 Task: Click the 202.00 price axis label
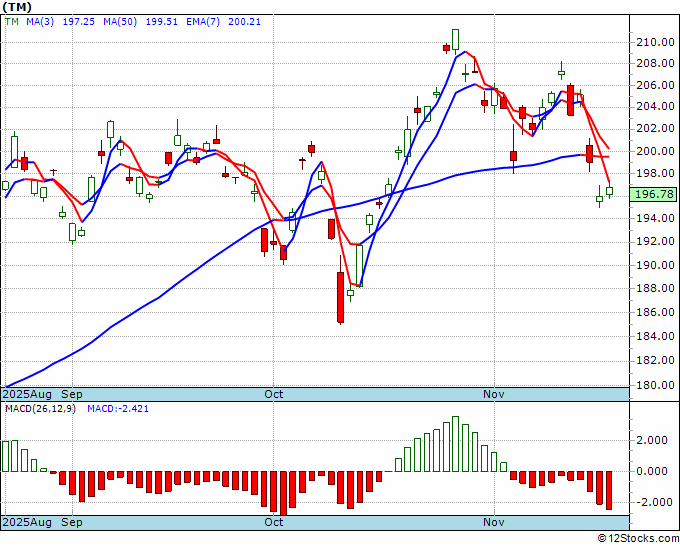coord(655,128)
